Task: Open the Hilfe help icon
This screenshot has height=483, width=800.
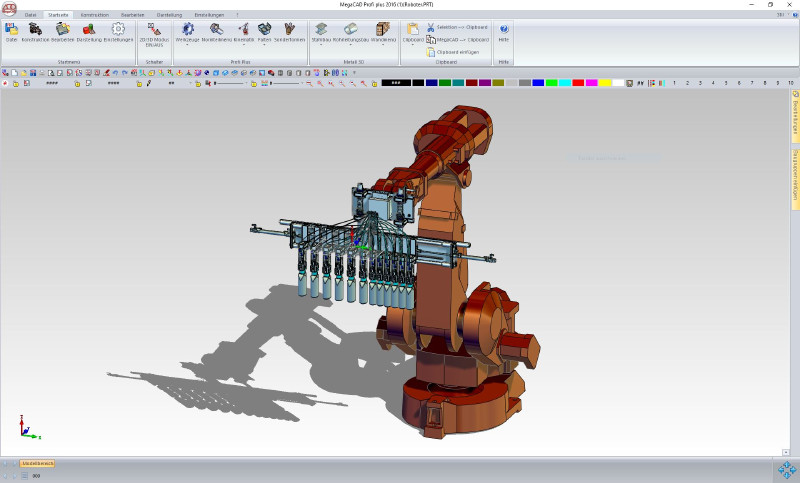Action: click(x=503, y=31)
